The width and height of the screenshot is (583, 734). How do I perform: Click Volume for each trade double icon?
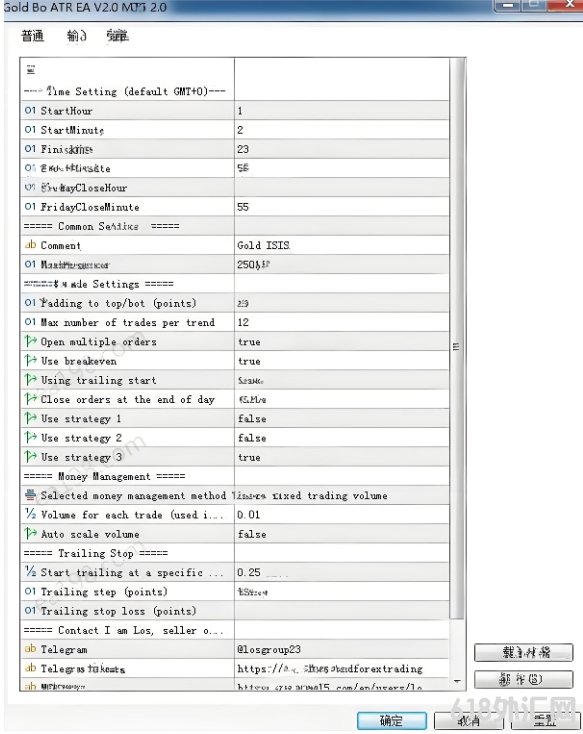click(30, 514)
